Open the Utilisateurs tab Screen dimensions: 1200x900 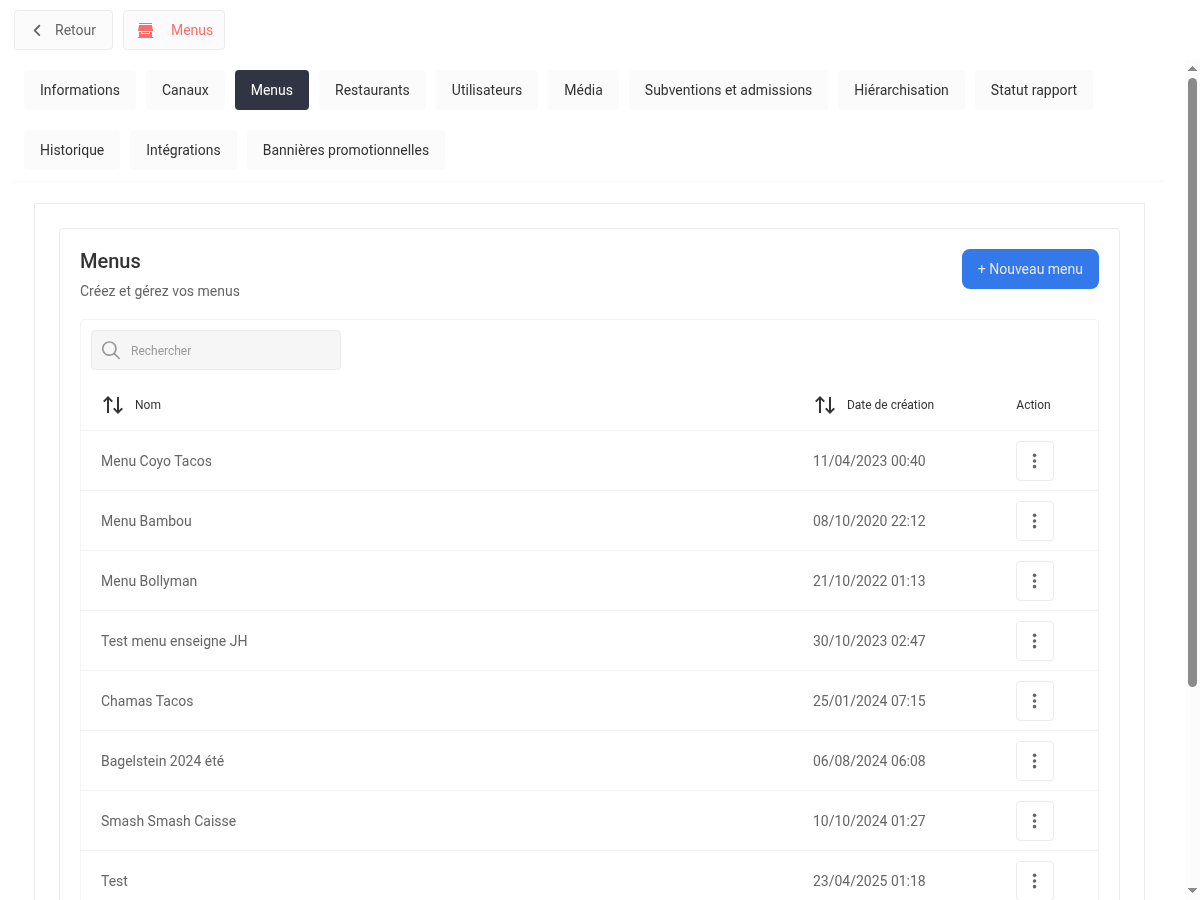(x=487, y=90)
